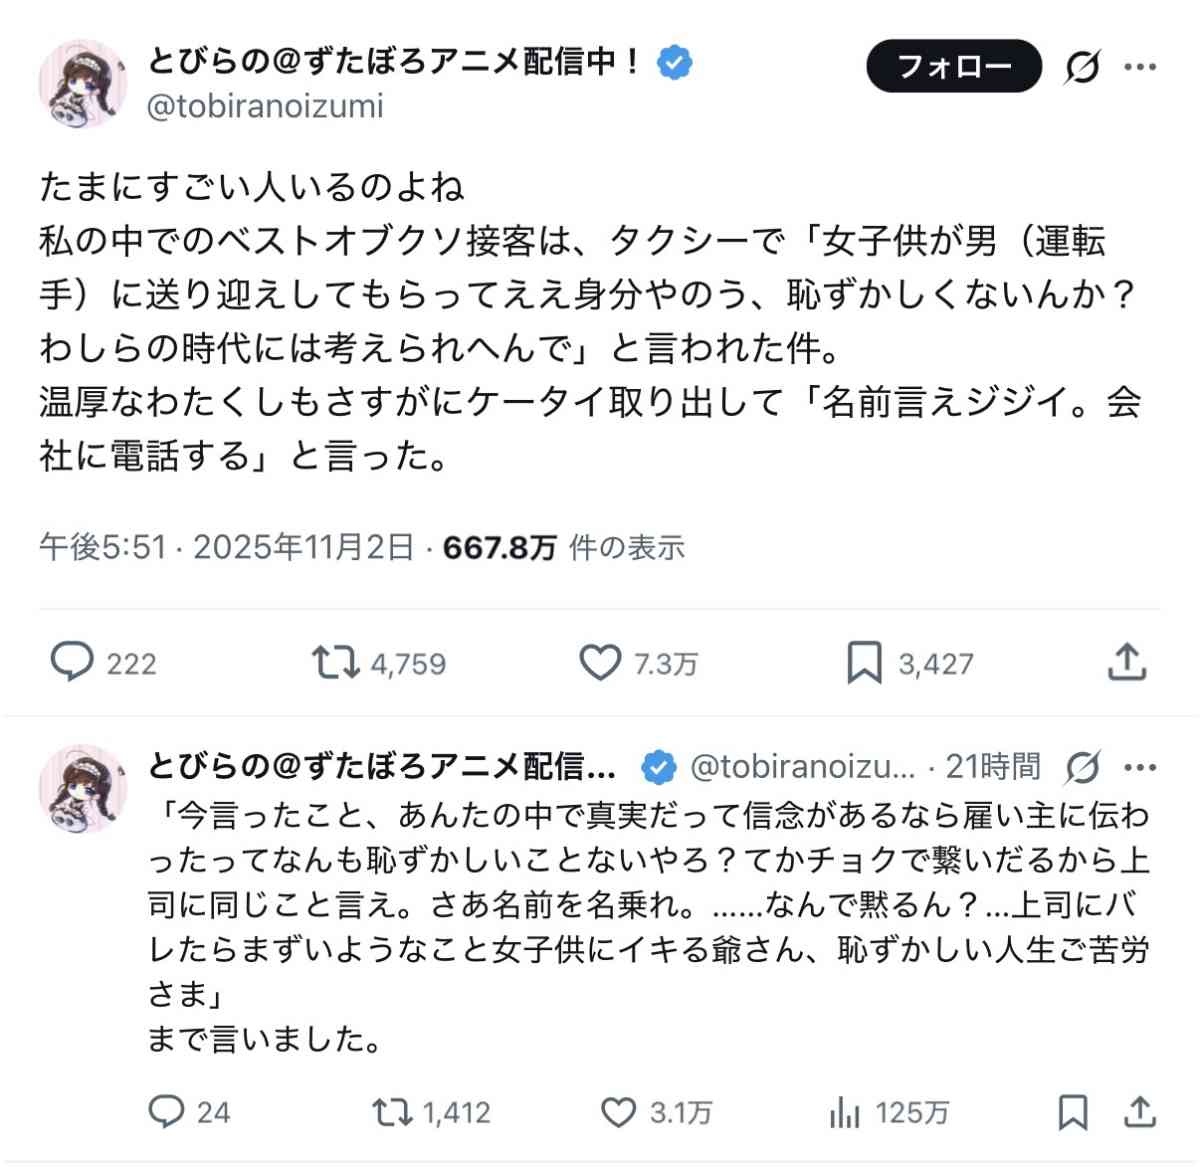1200x1167 pixels.
Task: Like the main post with 7.3万 likes
Action: click(600, 662)
